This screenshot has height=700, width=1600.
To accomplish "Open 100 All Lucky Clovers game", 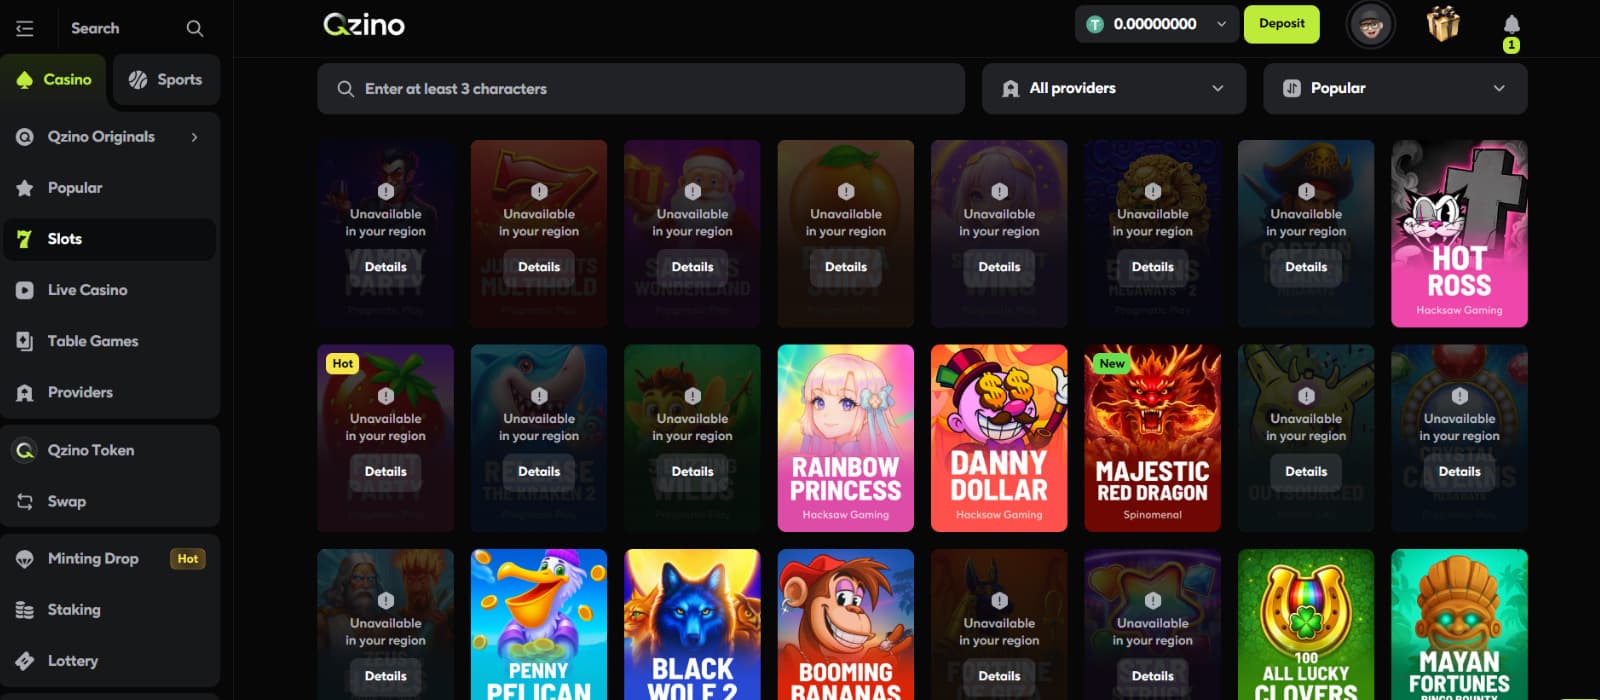I will tap(1306, 624).
